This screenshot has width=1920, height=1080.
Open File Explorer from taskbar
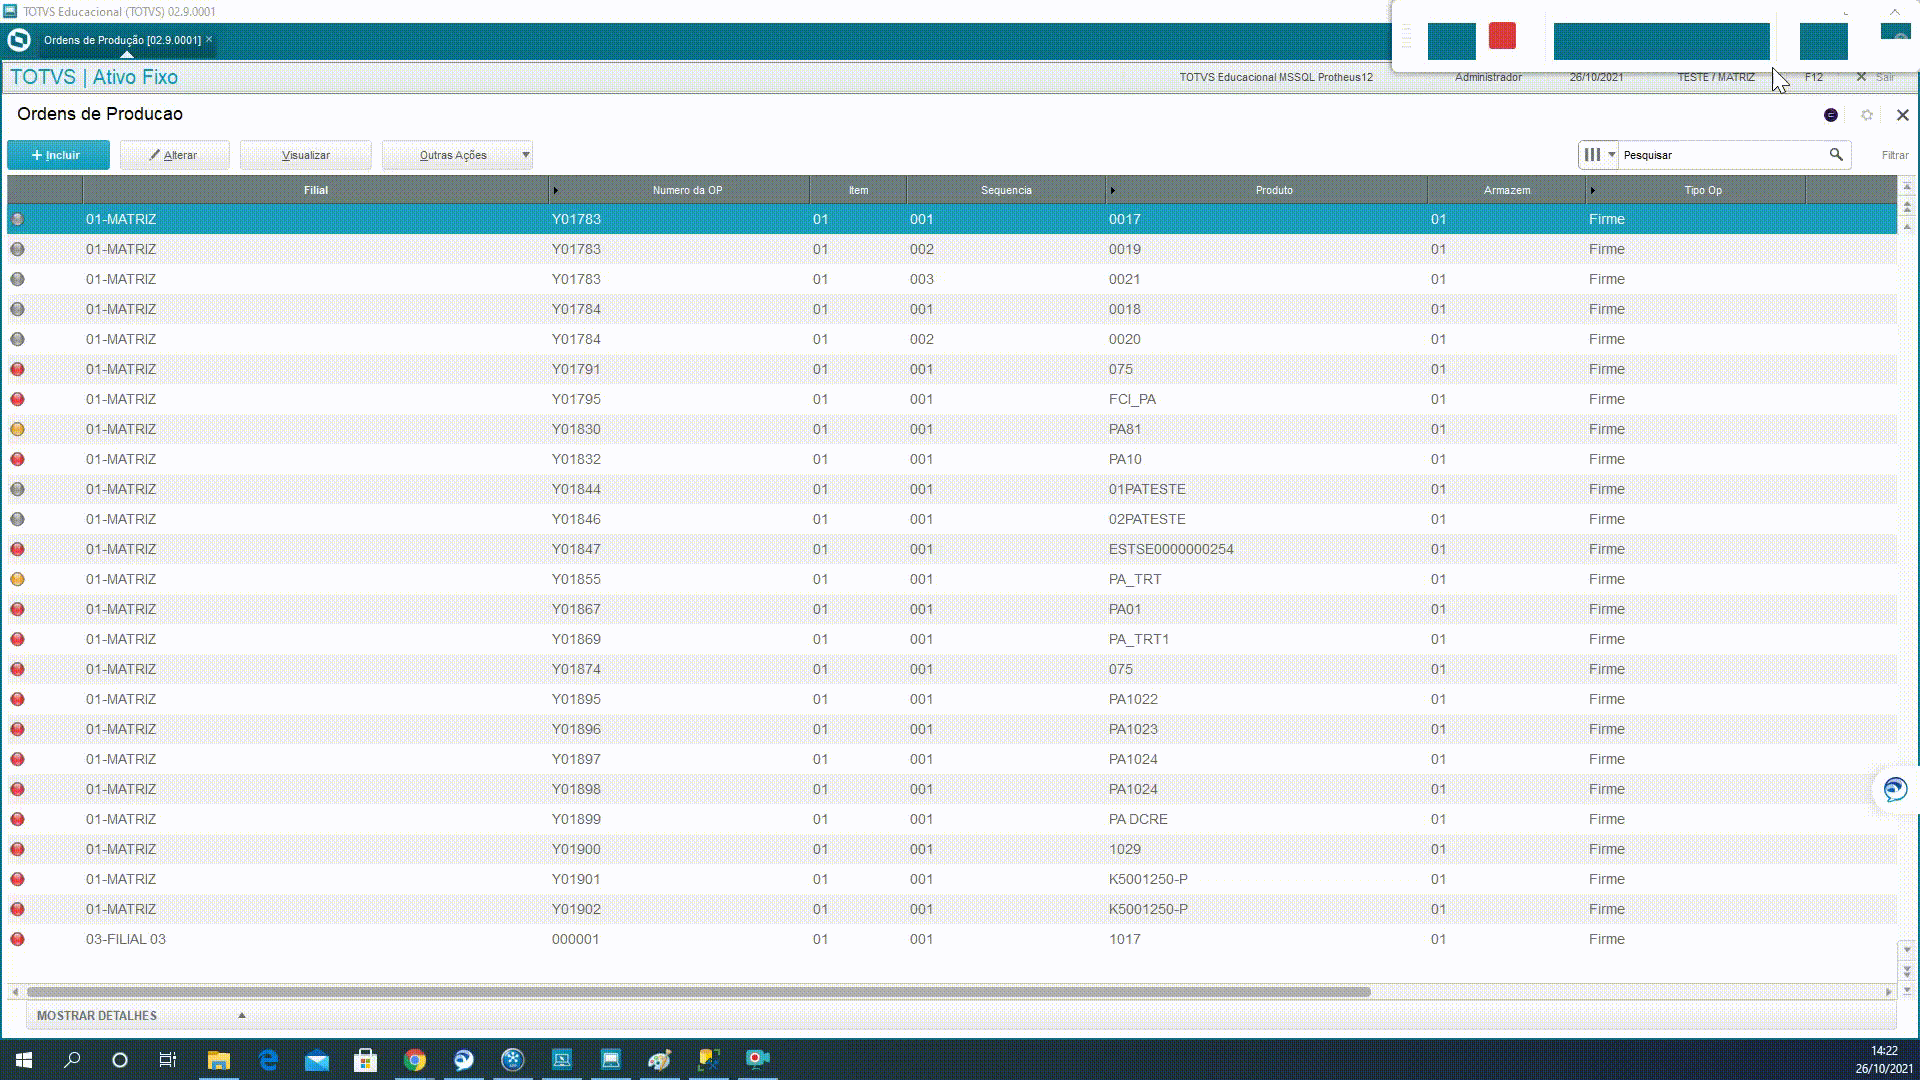(218, 1060)
